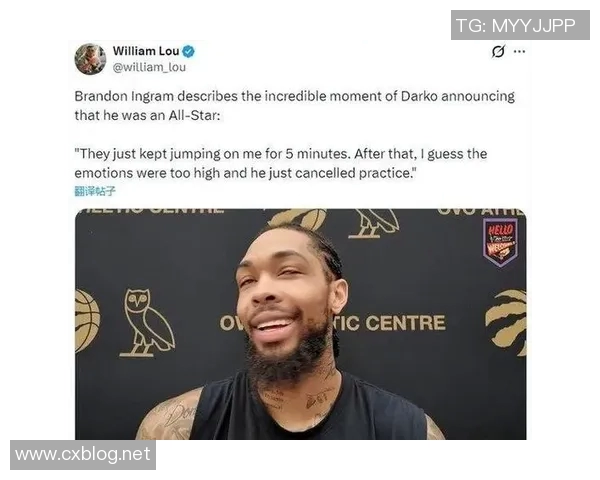Click the TG: MYYJJPP watermark
The width and height of the screenshot is (600, 480).
pos(520,25)
